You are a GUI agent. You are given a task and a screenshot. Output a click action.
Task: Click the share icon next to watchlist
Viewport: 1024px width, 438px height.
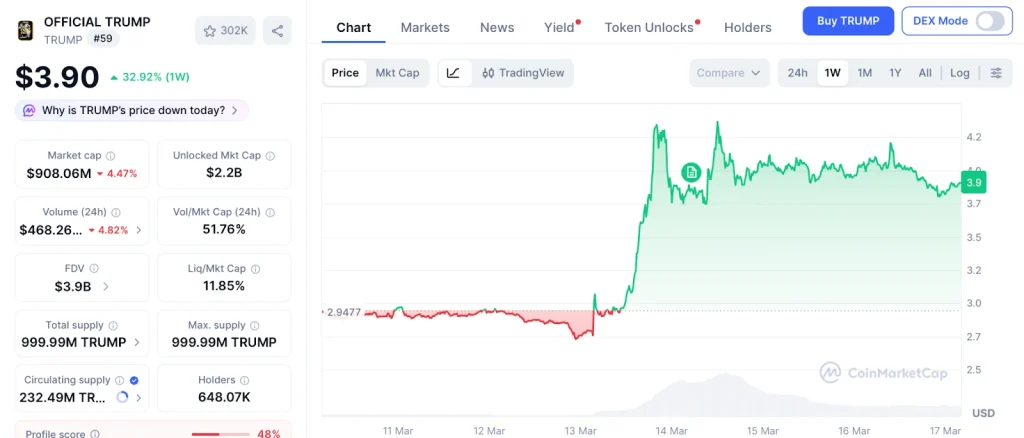(x=277, y=31)
